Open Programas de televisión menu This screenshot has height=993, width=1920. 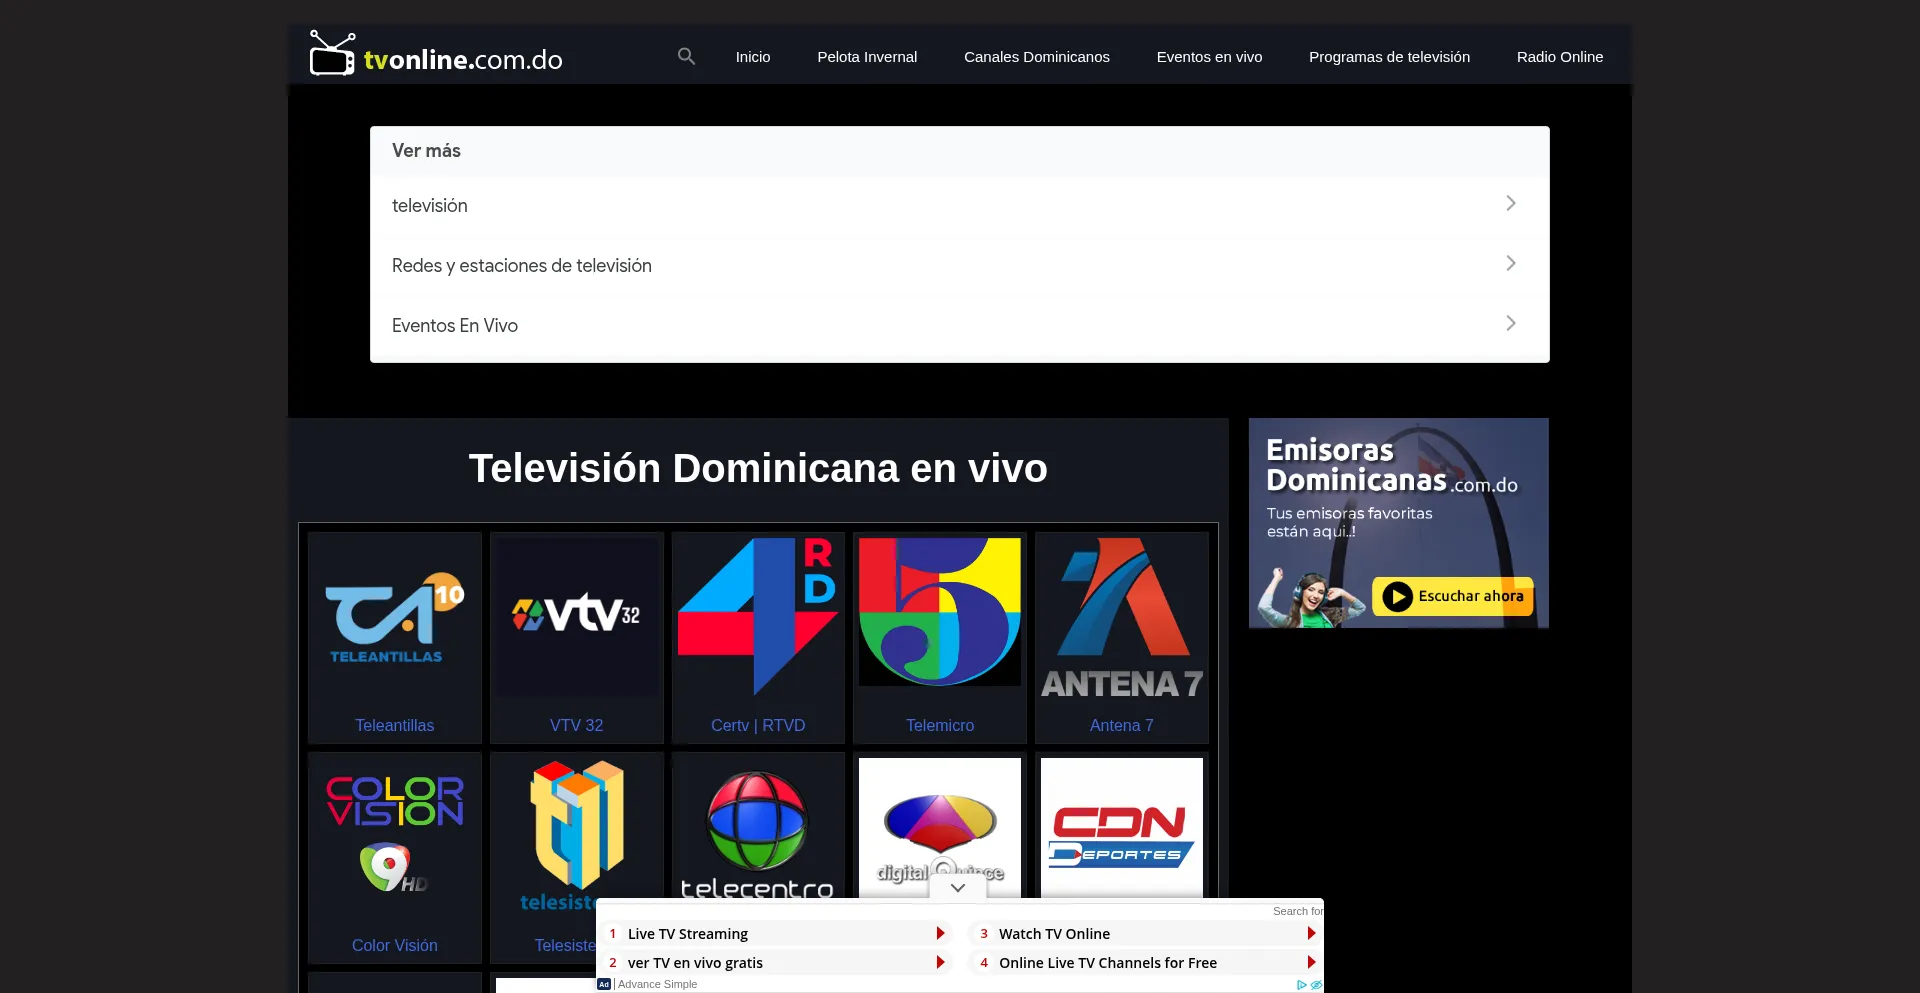(x=1389, y=57)
